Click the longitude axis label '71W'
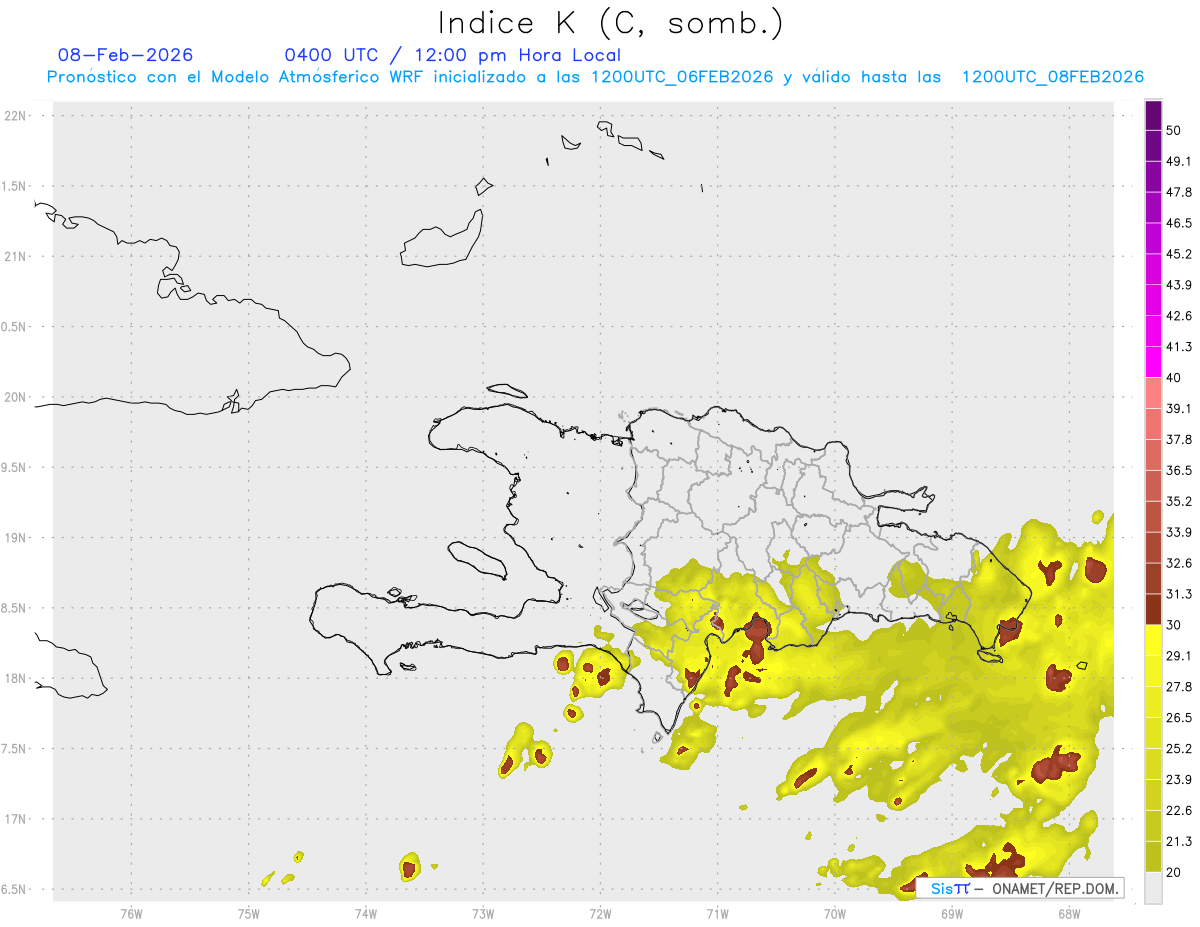The image size is (1200, 927). pos(717,914)
